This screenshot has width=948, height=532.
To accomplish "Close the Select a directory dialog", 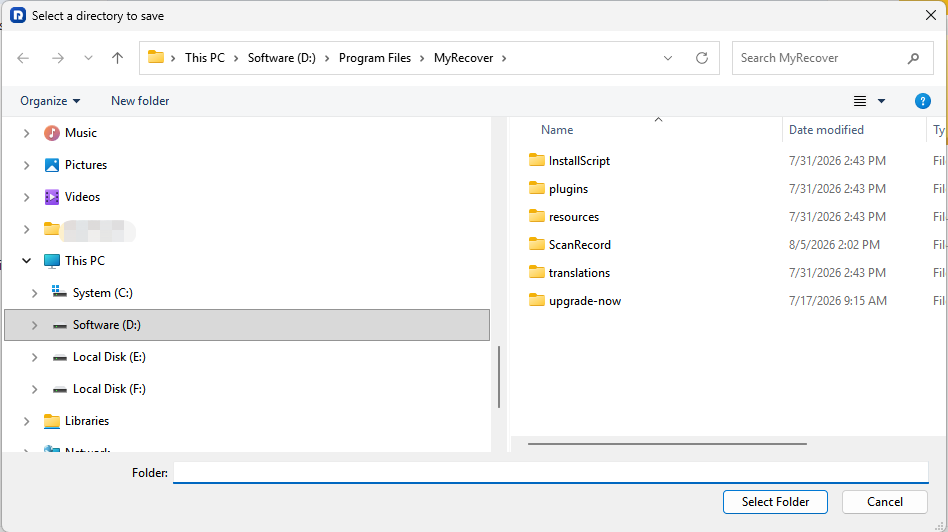I will point(931,16).
